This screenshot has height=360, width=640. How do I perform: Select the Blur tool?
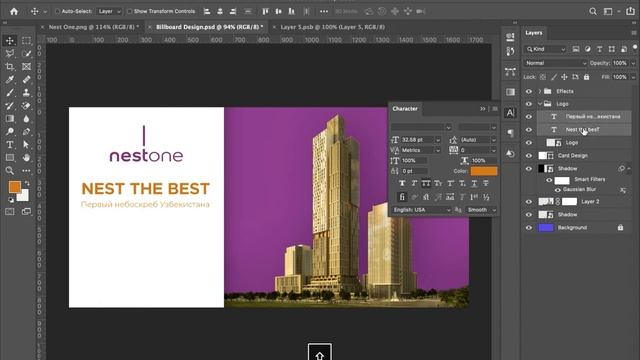click(x=27, y=119)
